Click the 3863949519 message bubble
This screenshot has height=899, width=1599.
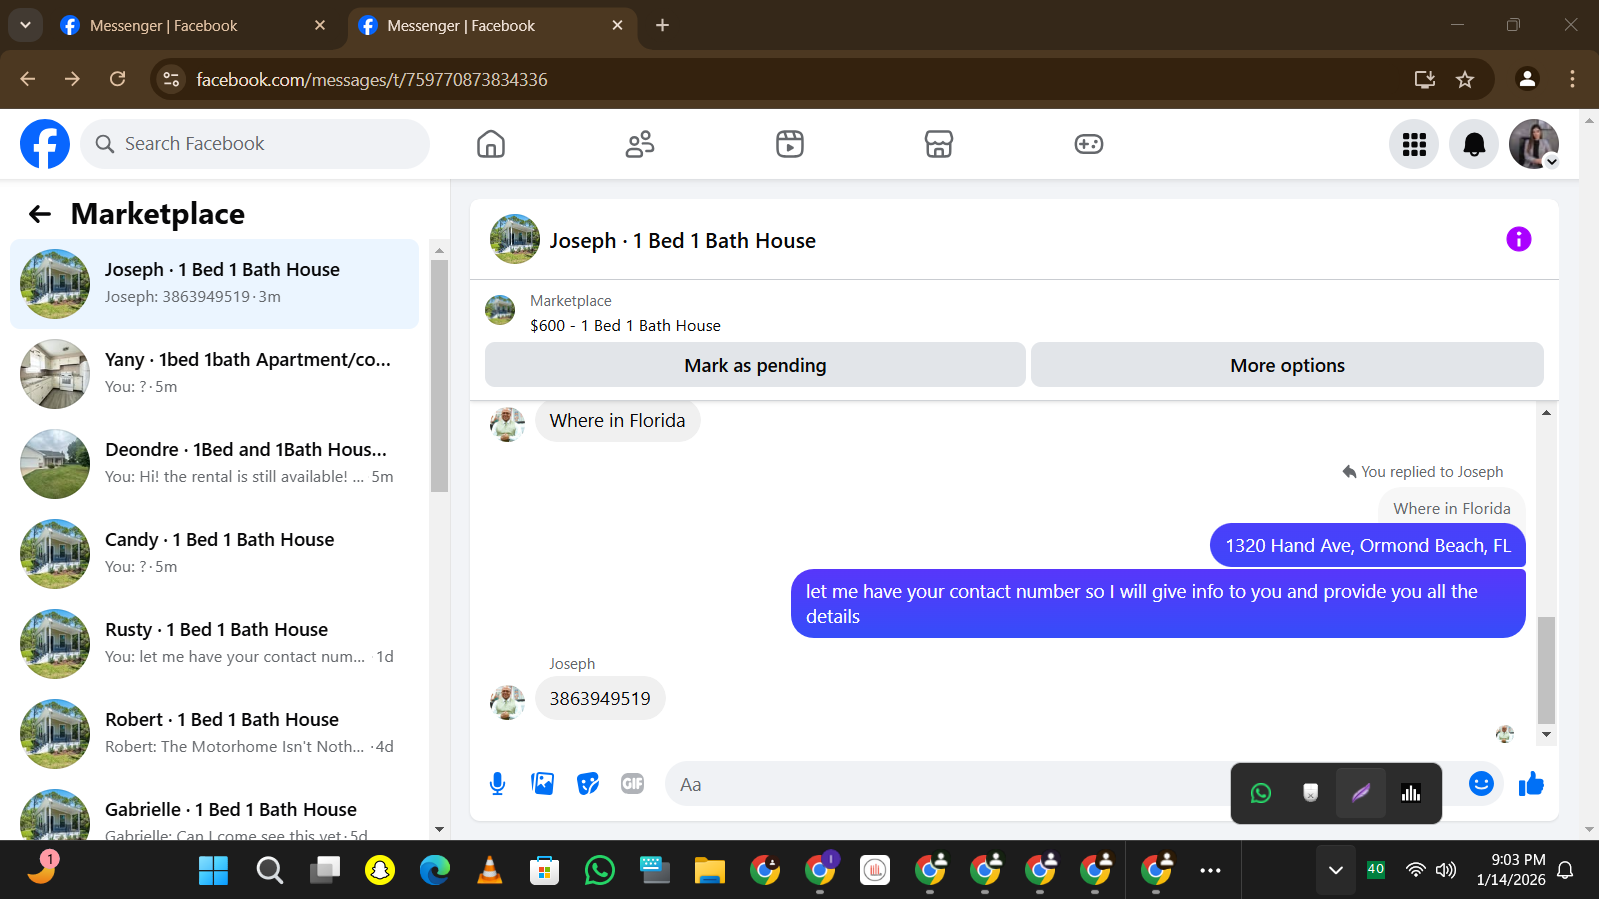pyautogui.click(x=600, y=699)
